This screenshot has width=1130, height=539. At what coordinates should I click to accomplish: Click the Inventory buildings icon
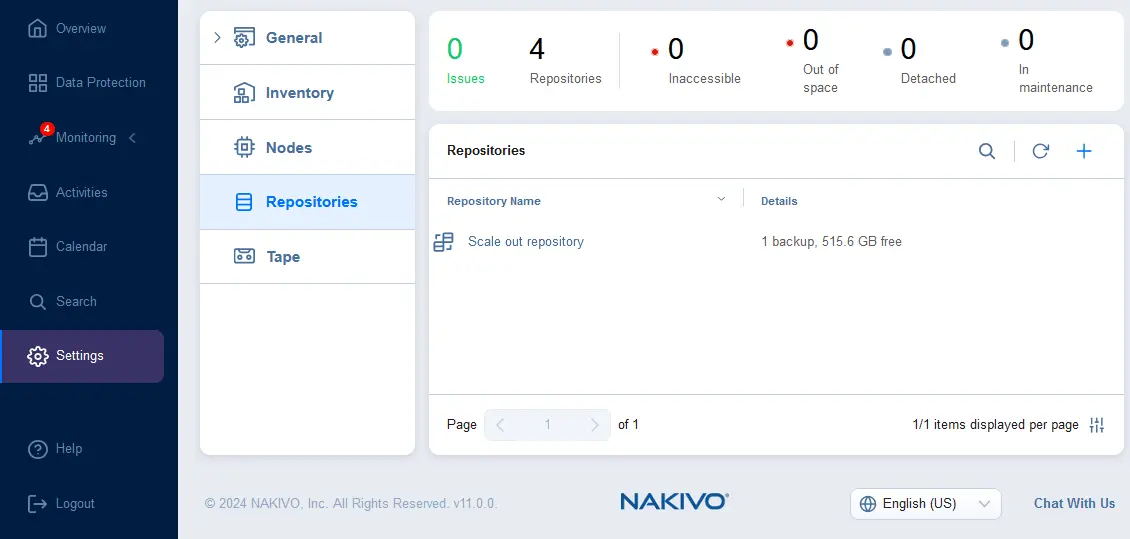click(244, 93)
